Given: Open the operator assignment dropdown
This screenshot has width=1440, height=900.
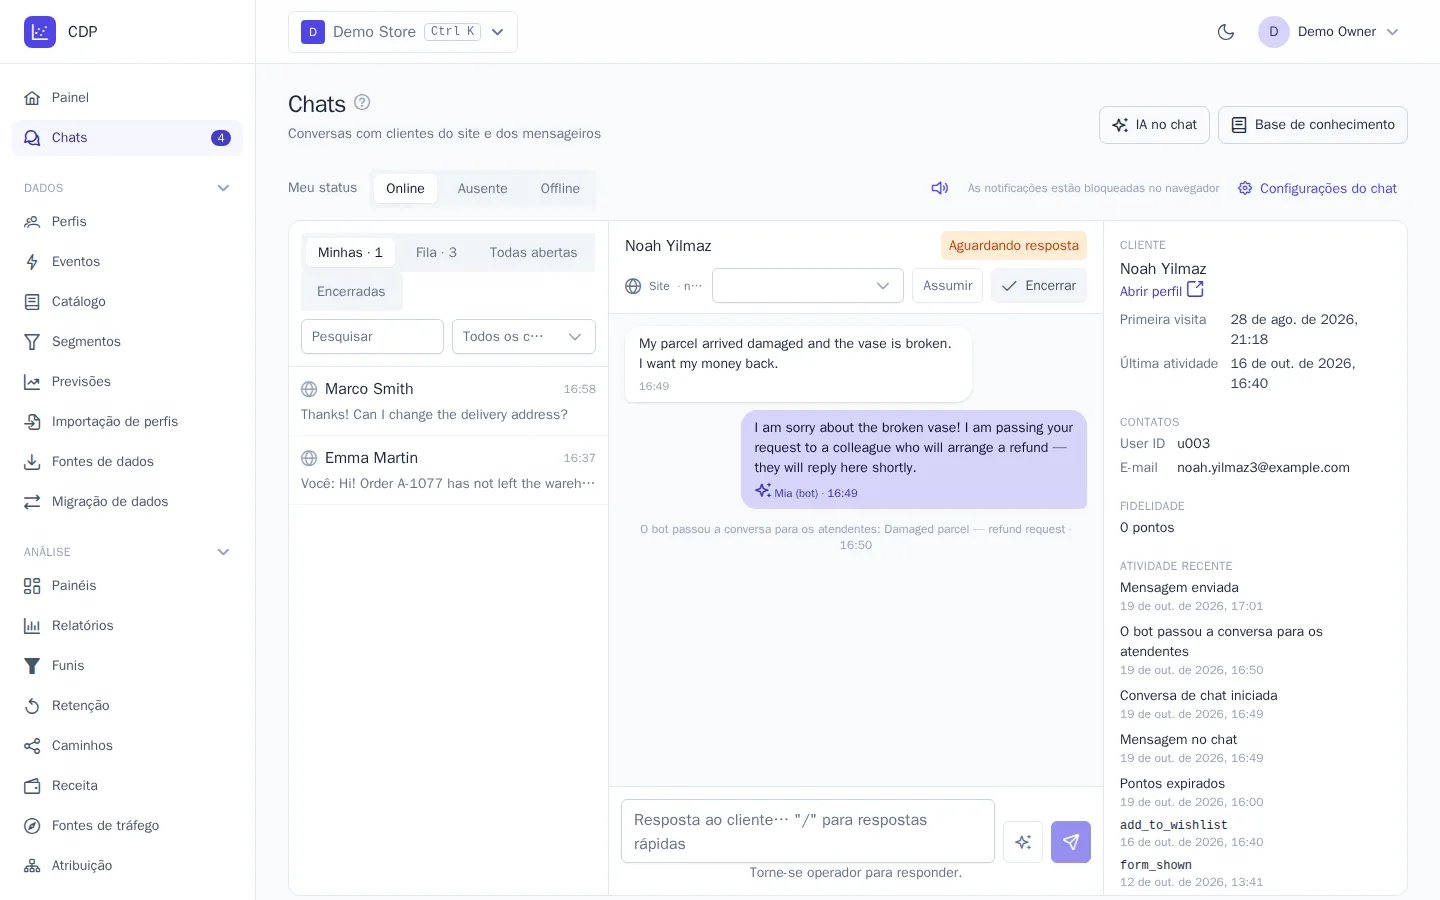Looking at the screenshot, I should 808,286.
